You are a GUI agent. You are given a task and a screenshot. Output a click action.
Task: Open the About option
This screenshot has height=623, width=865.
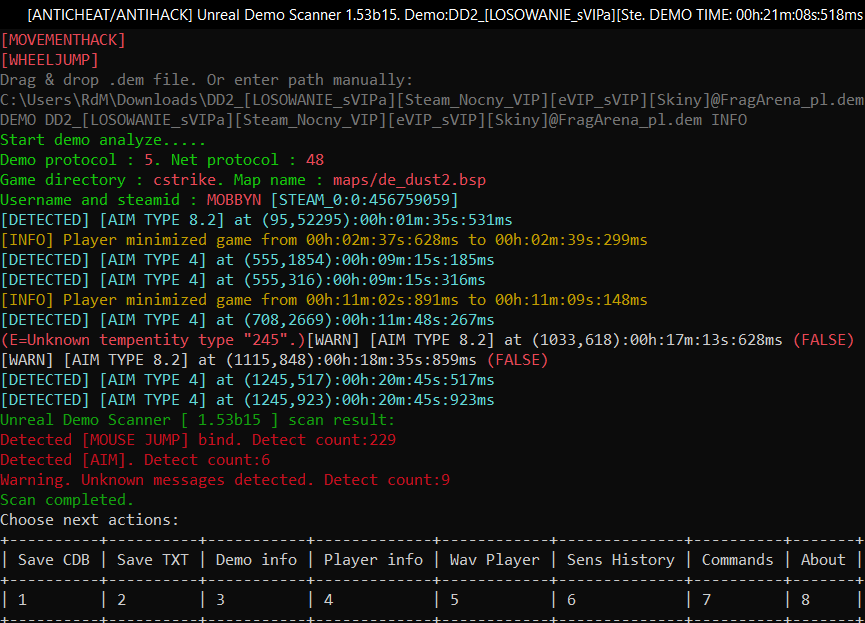pyautogui.click(x=823, y=560)
